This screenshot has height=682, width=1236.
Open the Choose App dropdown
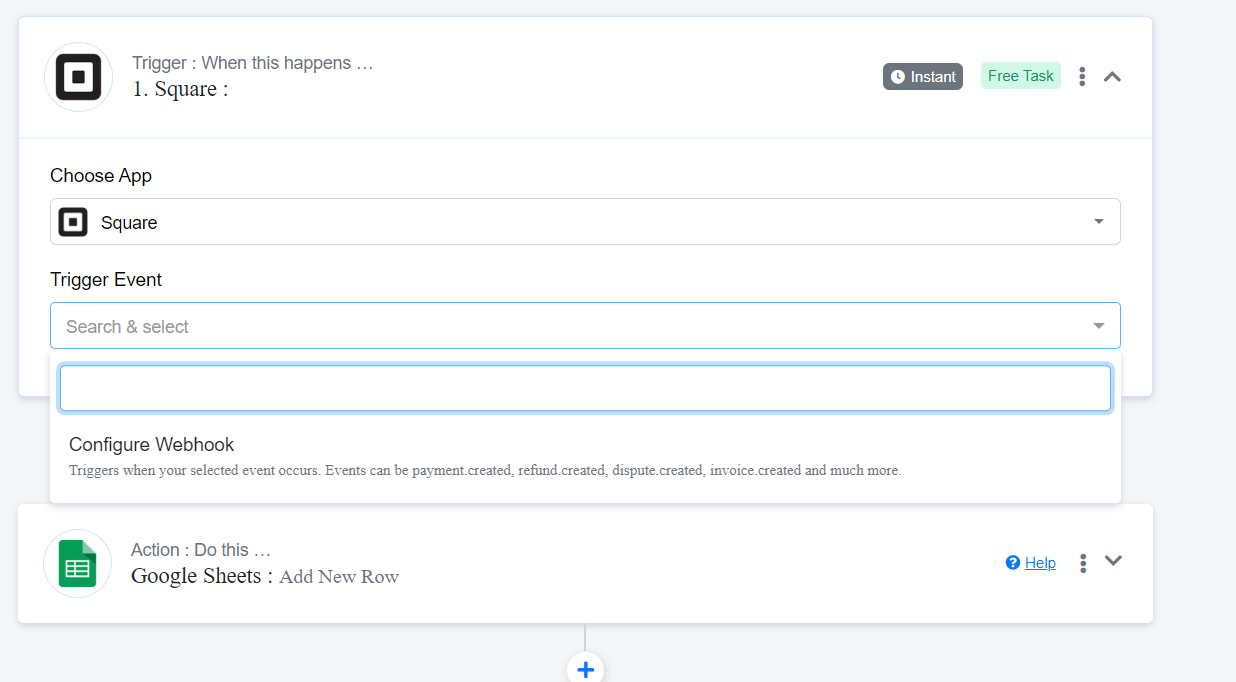coord(585,222)
